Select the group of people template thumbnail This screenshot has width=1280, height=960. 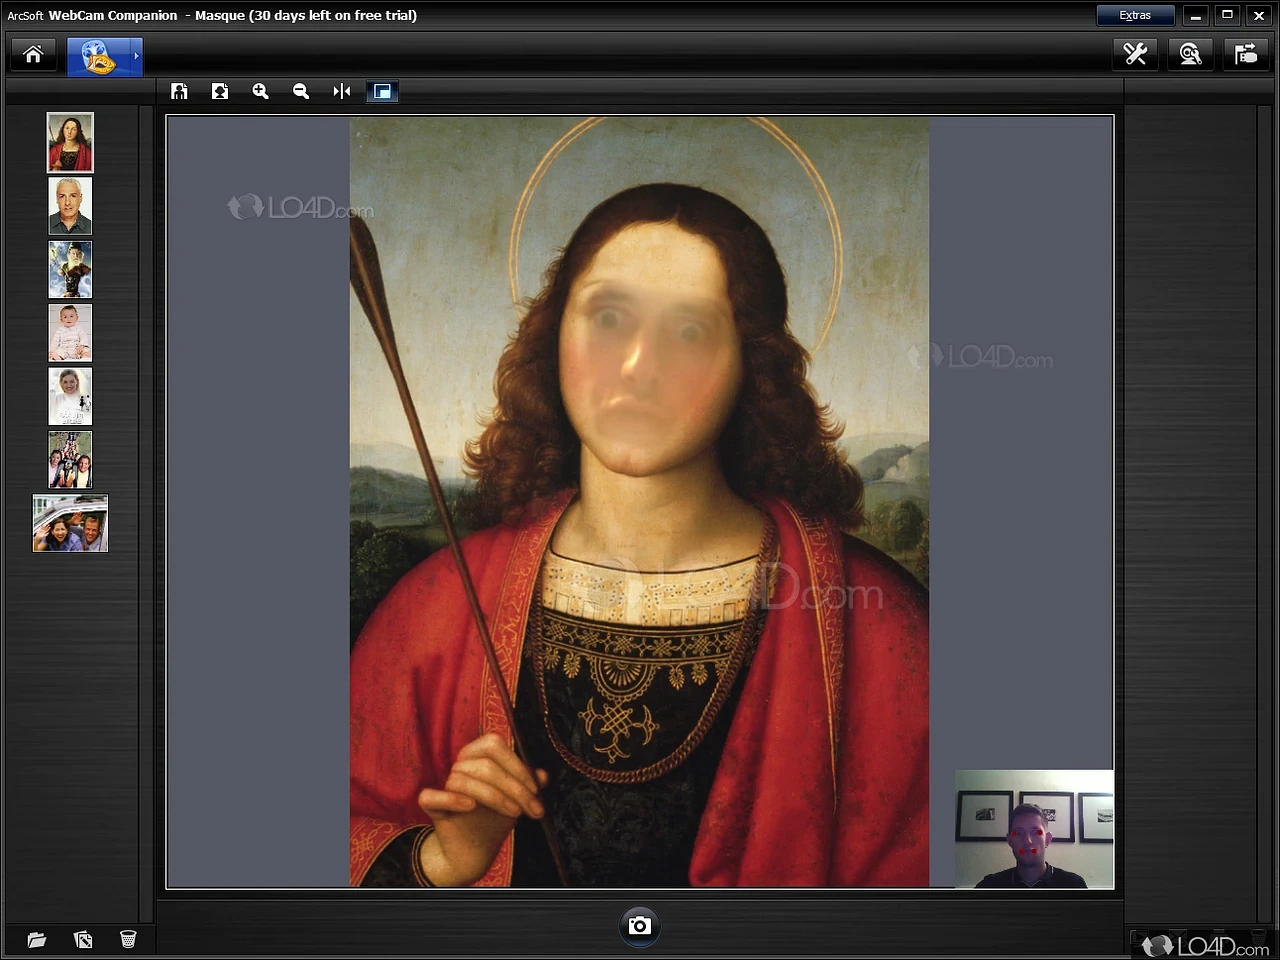point(70,459)
